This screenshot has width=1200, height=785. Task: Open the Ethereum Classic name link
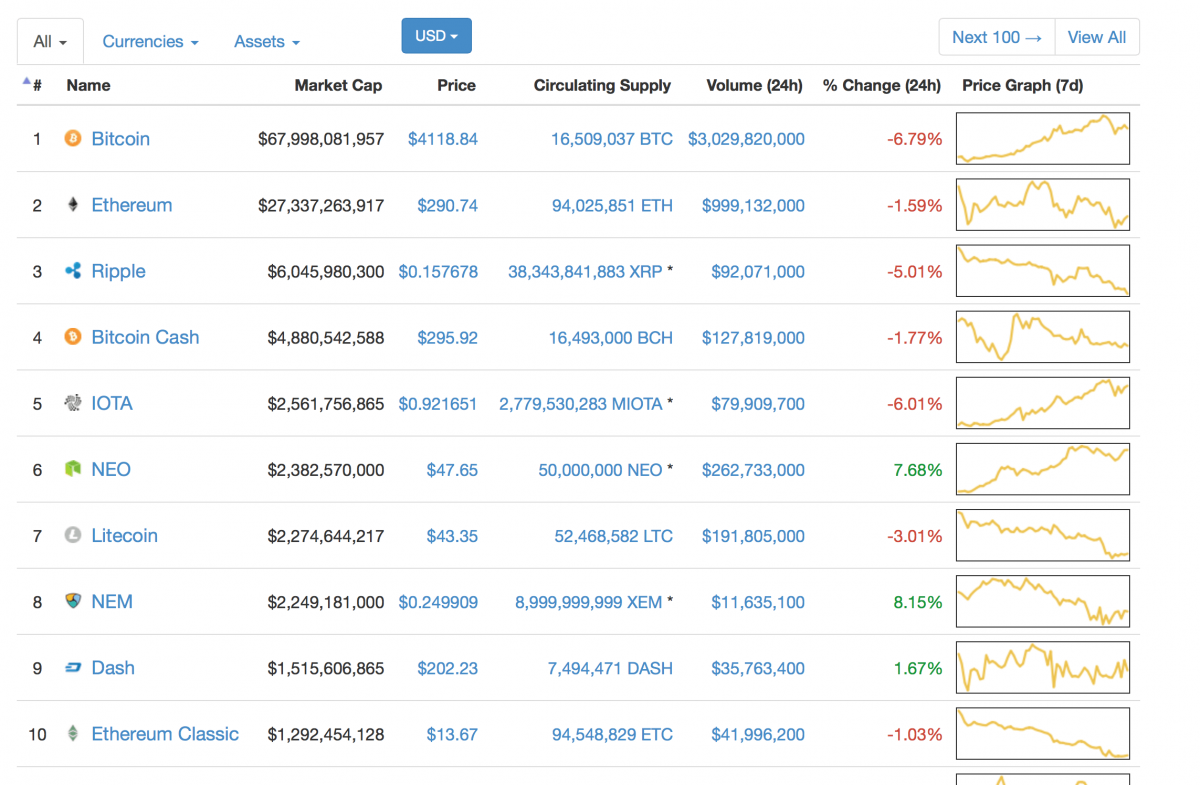165,733
